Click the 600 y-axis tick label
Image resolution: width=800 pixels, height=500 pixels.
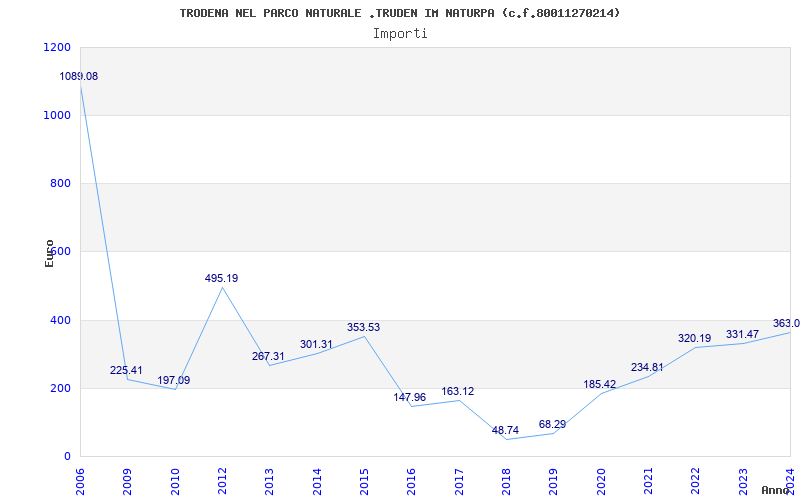click(x=60, y=252)
